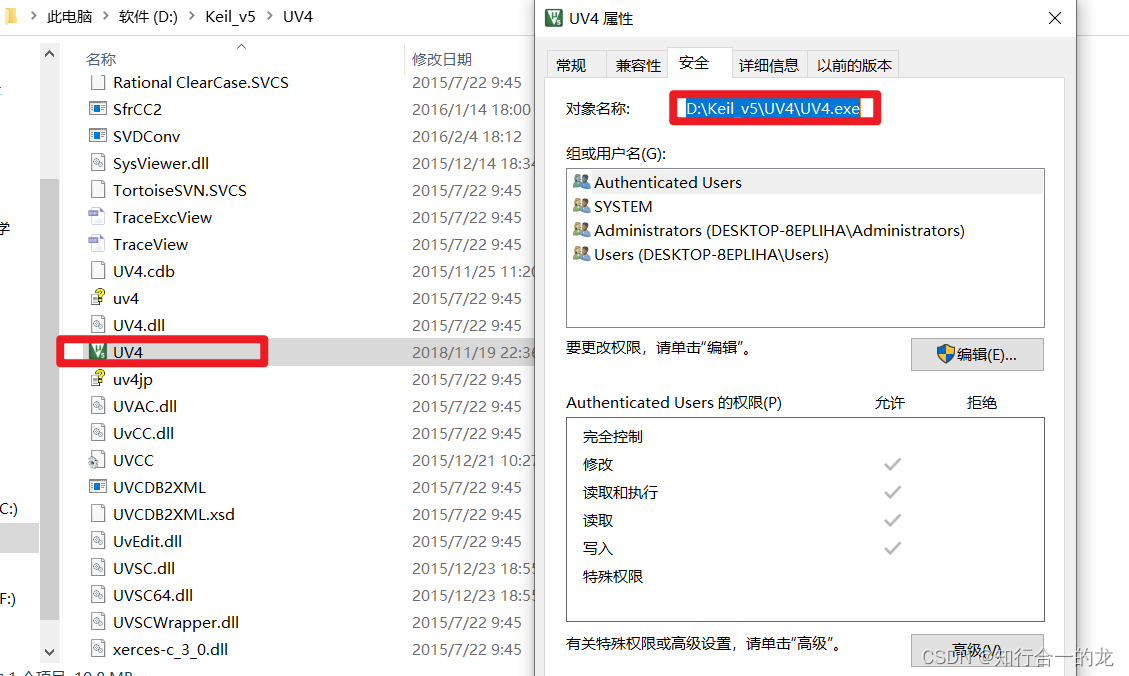Viewport: 1129px width, 676px height.
Task: Click the SVDConv application icon
Action: (98, 135)
